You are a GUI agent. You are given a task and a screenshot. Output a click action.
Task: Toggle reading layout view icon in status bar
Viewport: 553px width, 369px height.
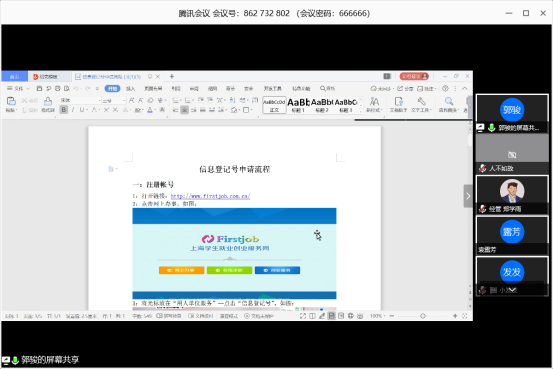(312, 316)
